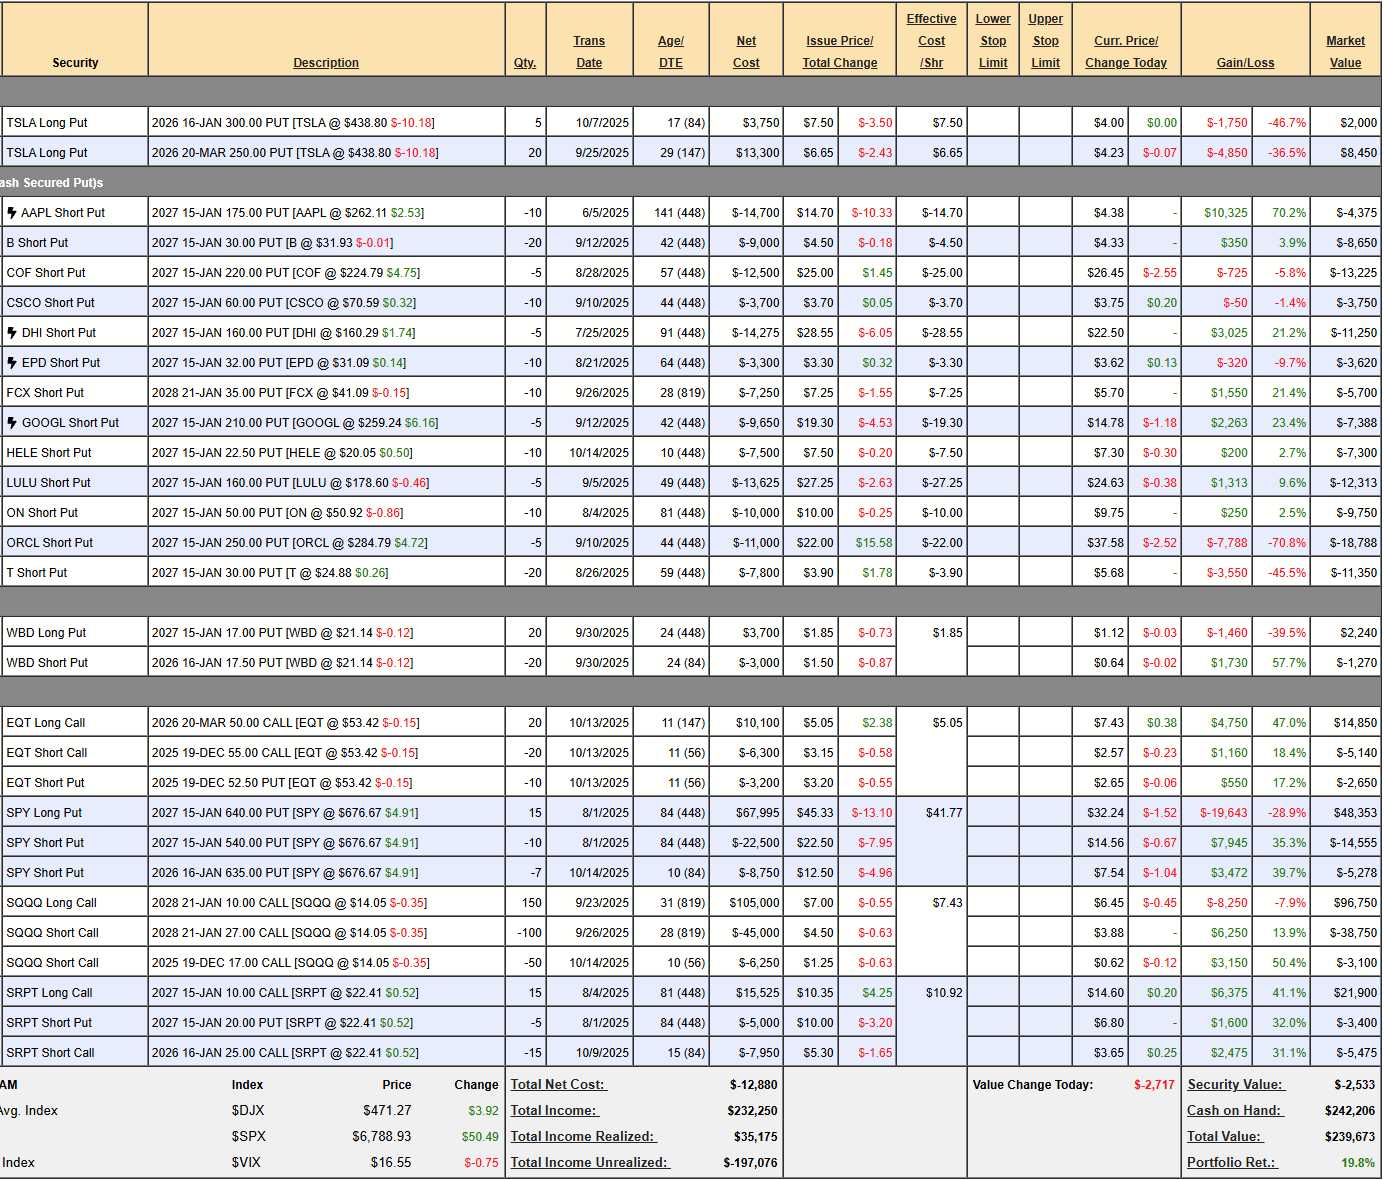Viewport: 1384px width, 1180px height.
Task: Click the Cash on Hand link
Action: click(x=1233, y=1111)
